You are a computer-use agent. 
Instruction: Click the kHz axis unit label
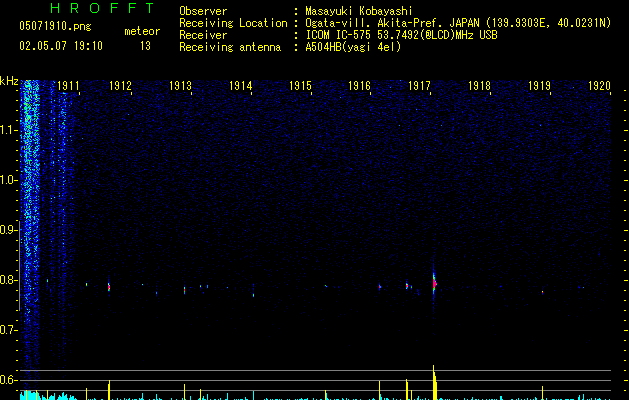[9, 81]
